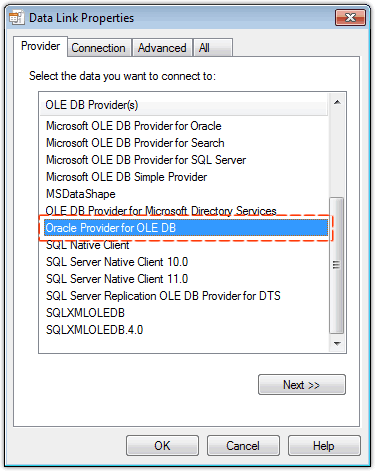This screenshot has height=471, width=375.
Task: Switch to the All tab
Action: coord(213,48)
